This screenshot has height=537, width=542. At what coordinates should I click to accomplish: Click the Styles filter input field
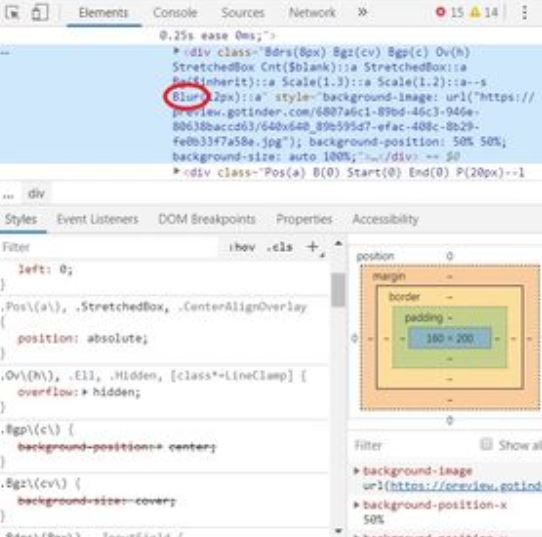109,247
